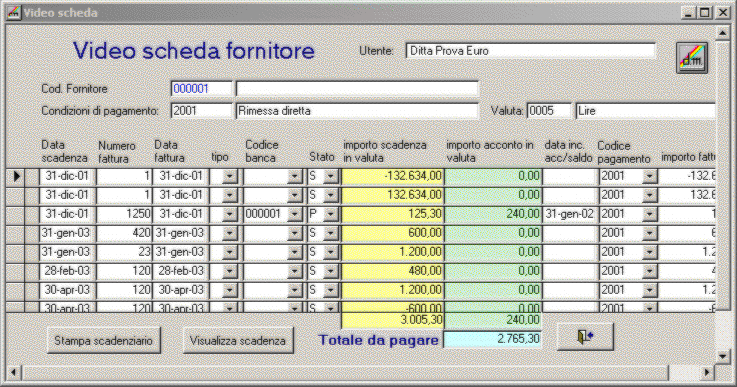Select the current record arrow marker
The width and height of the screenshot is (737, 387).
point(17,176)
